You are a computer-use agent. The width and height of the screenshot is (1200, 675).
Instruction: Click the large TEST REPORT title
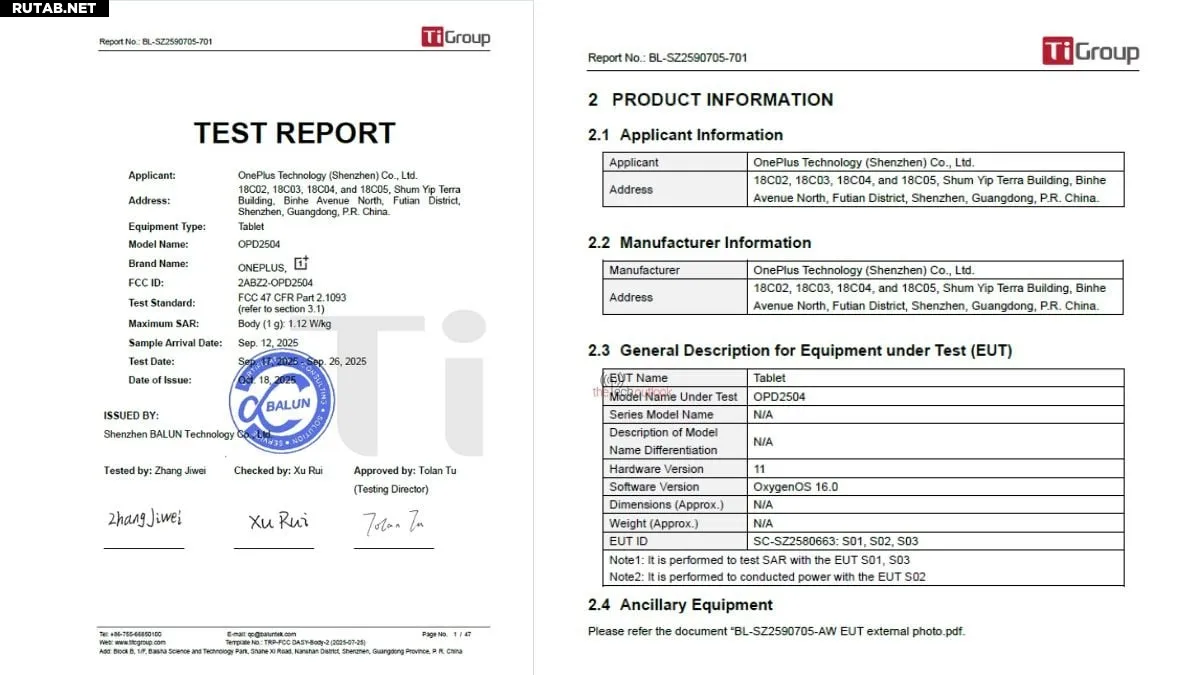[x=294, y=133]
